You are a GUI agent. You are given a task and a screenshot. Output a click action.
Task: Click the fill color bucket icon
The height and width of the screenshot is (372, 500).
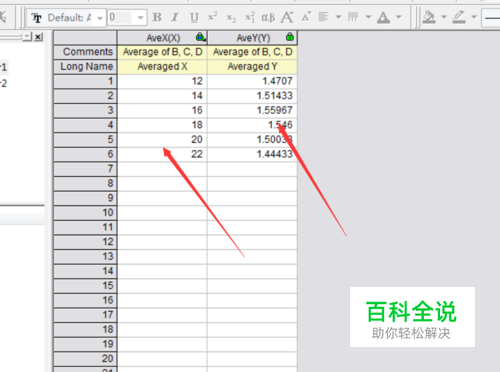429,17
